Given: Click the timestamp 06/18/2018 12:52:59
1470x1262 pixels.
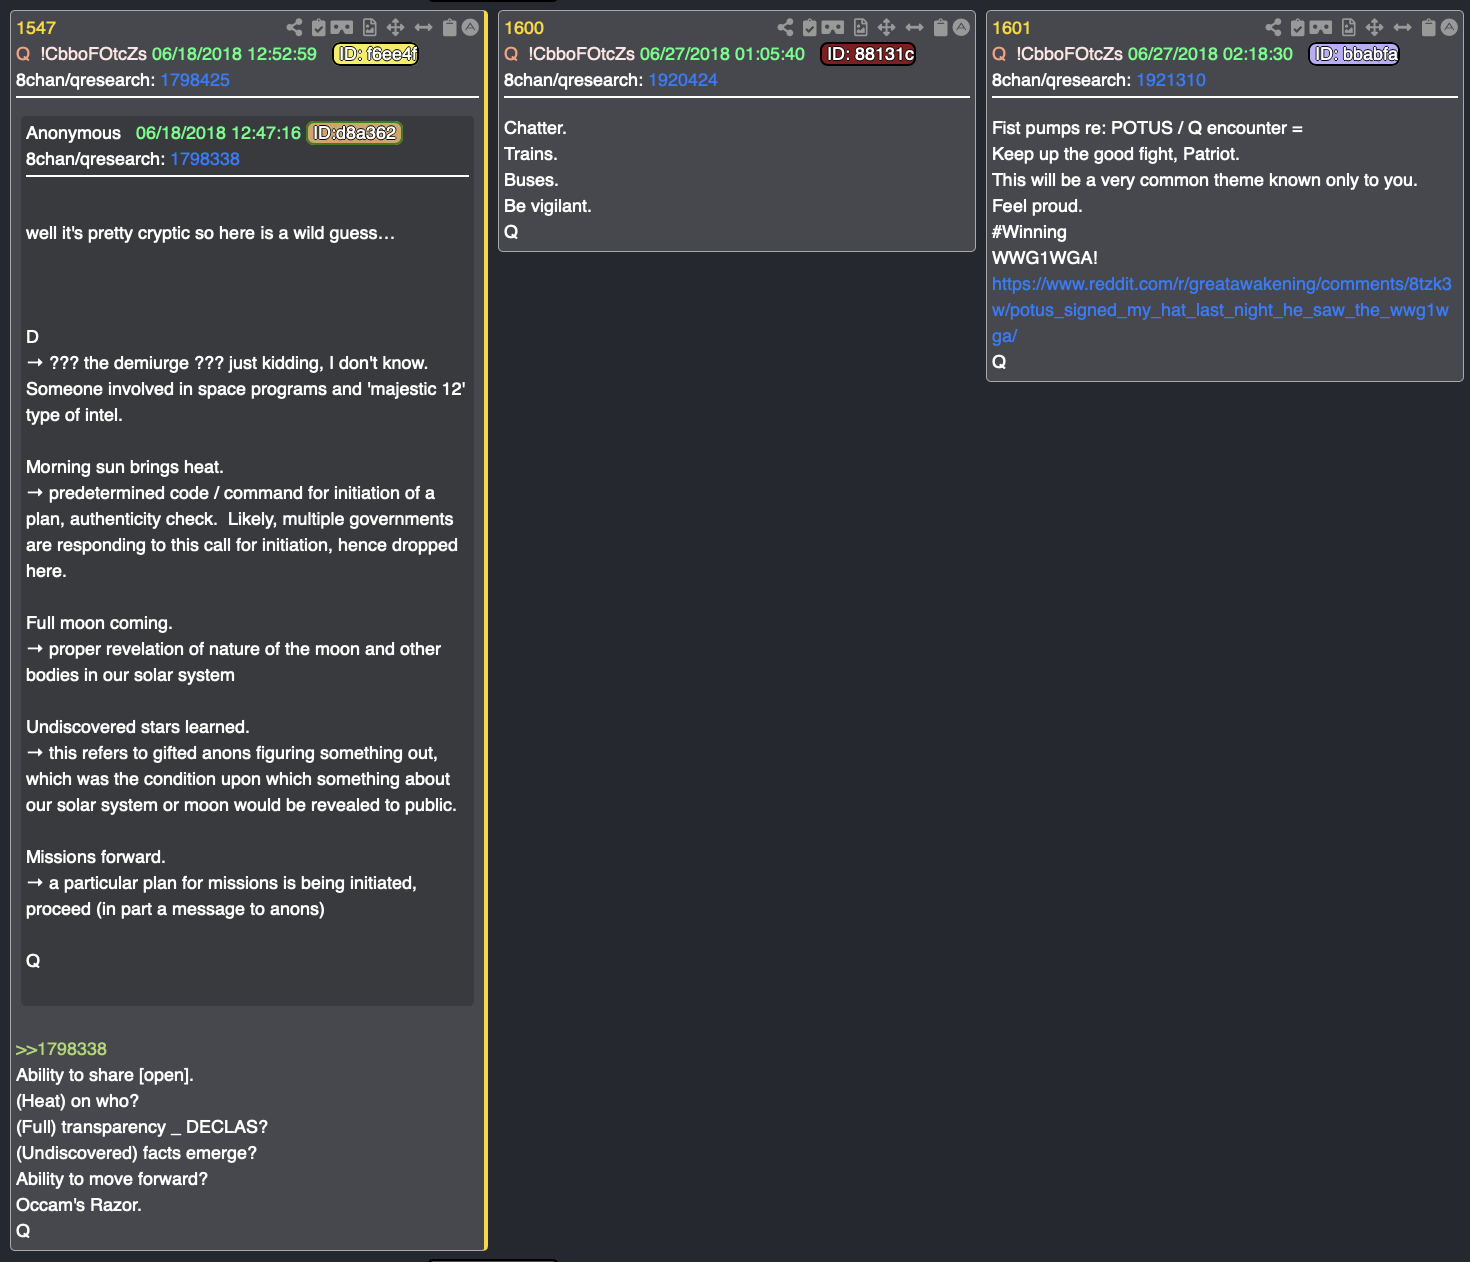Looking at the screenshot, I should coord(234,54).
